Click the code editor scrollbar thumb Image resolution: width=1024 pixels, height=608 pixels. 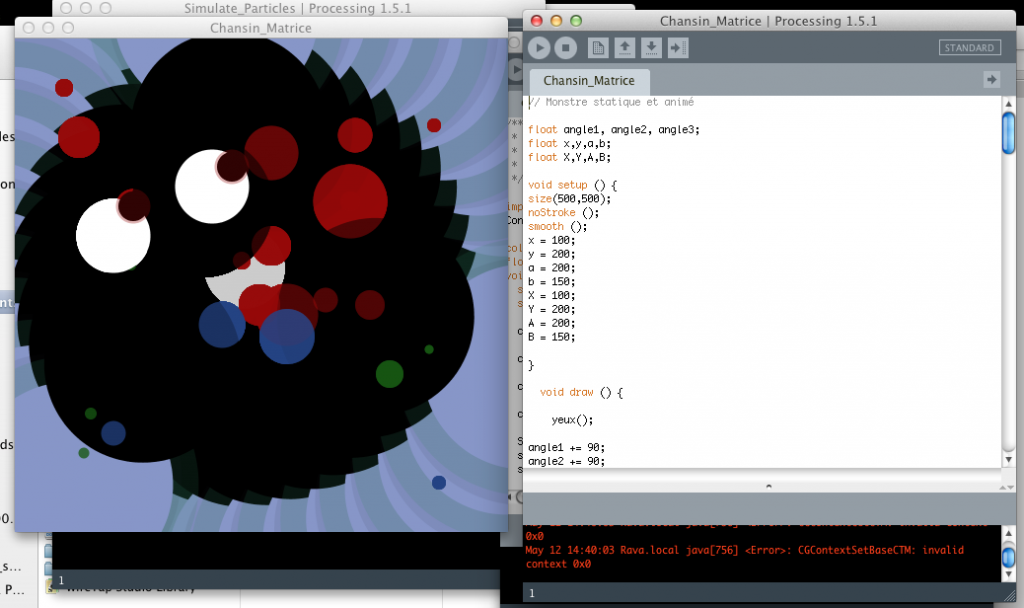coord(1008,133)
